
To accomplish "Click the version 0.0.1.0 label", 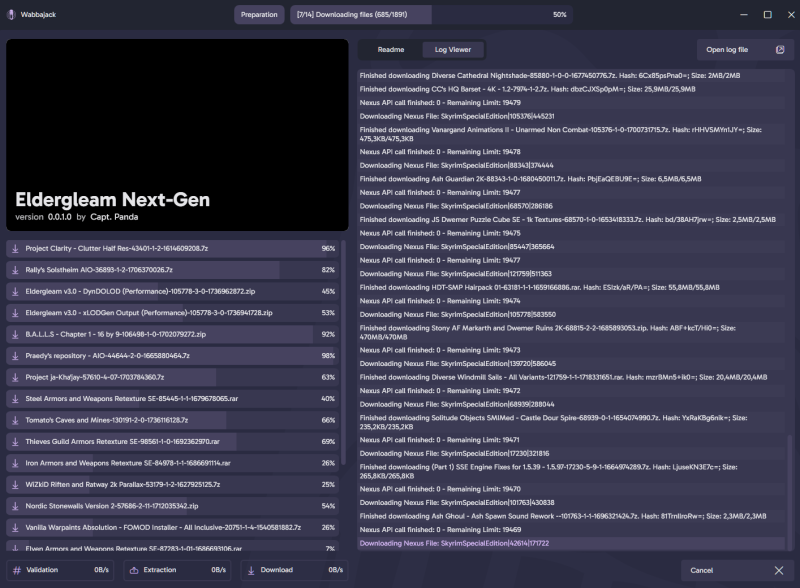I will click(43, 217).
